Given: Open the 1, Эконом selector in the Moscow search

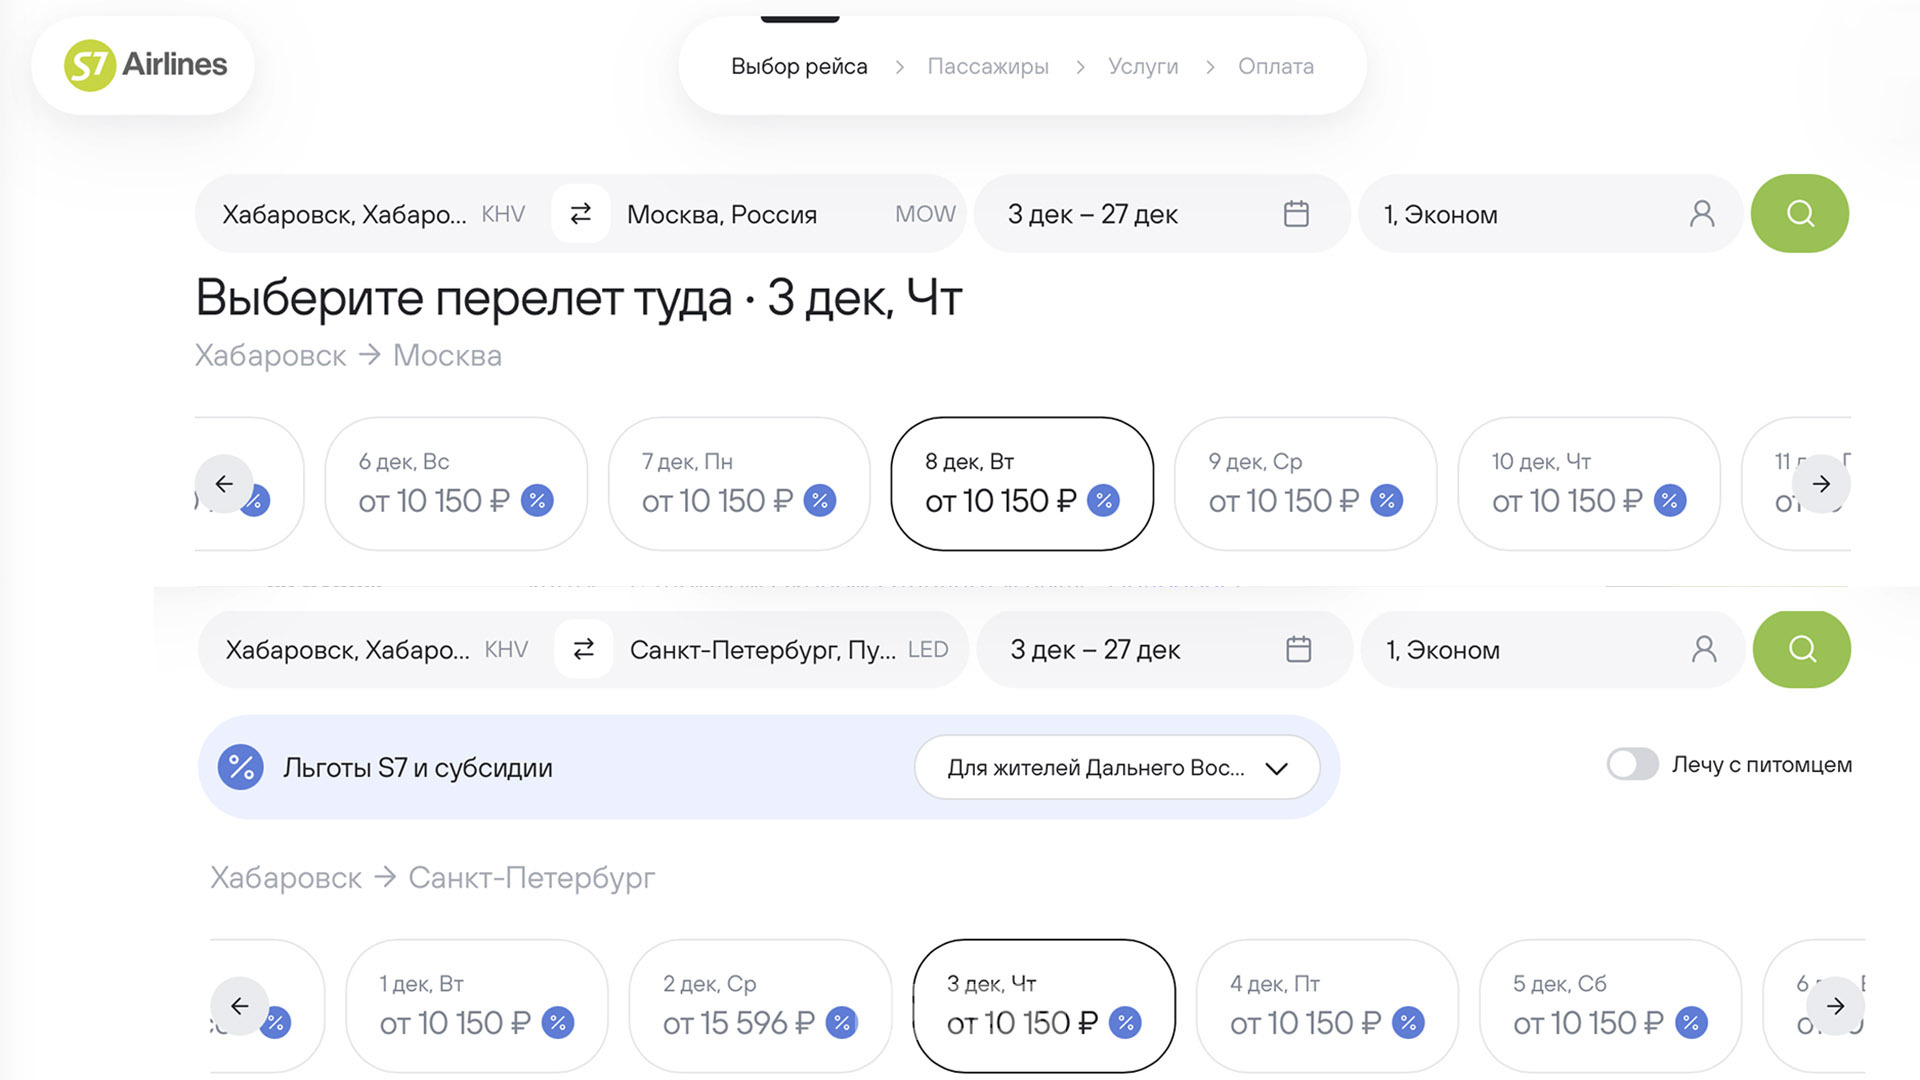Looking at the screenshot, I should pos(1550,214).
